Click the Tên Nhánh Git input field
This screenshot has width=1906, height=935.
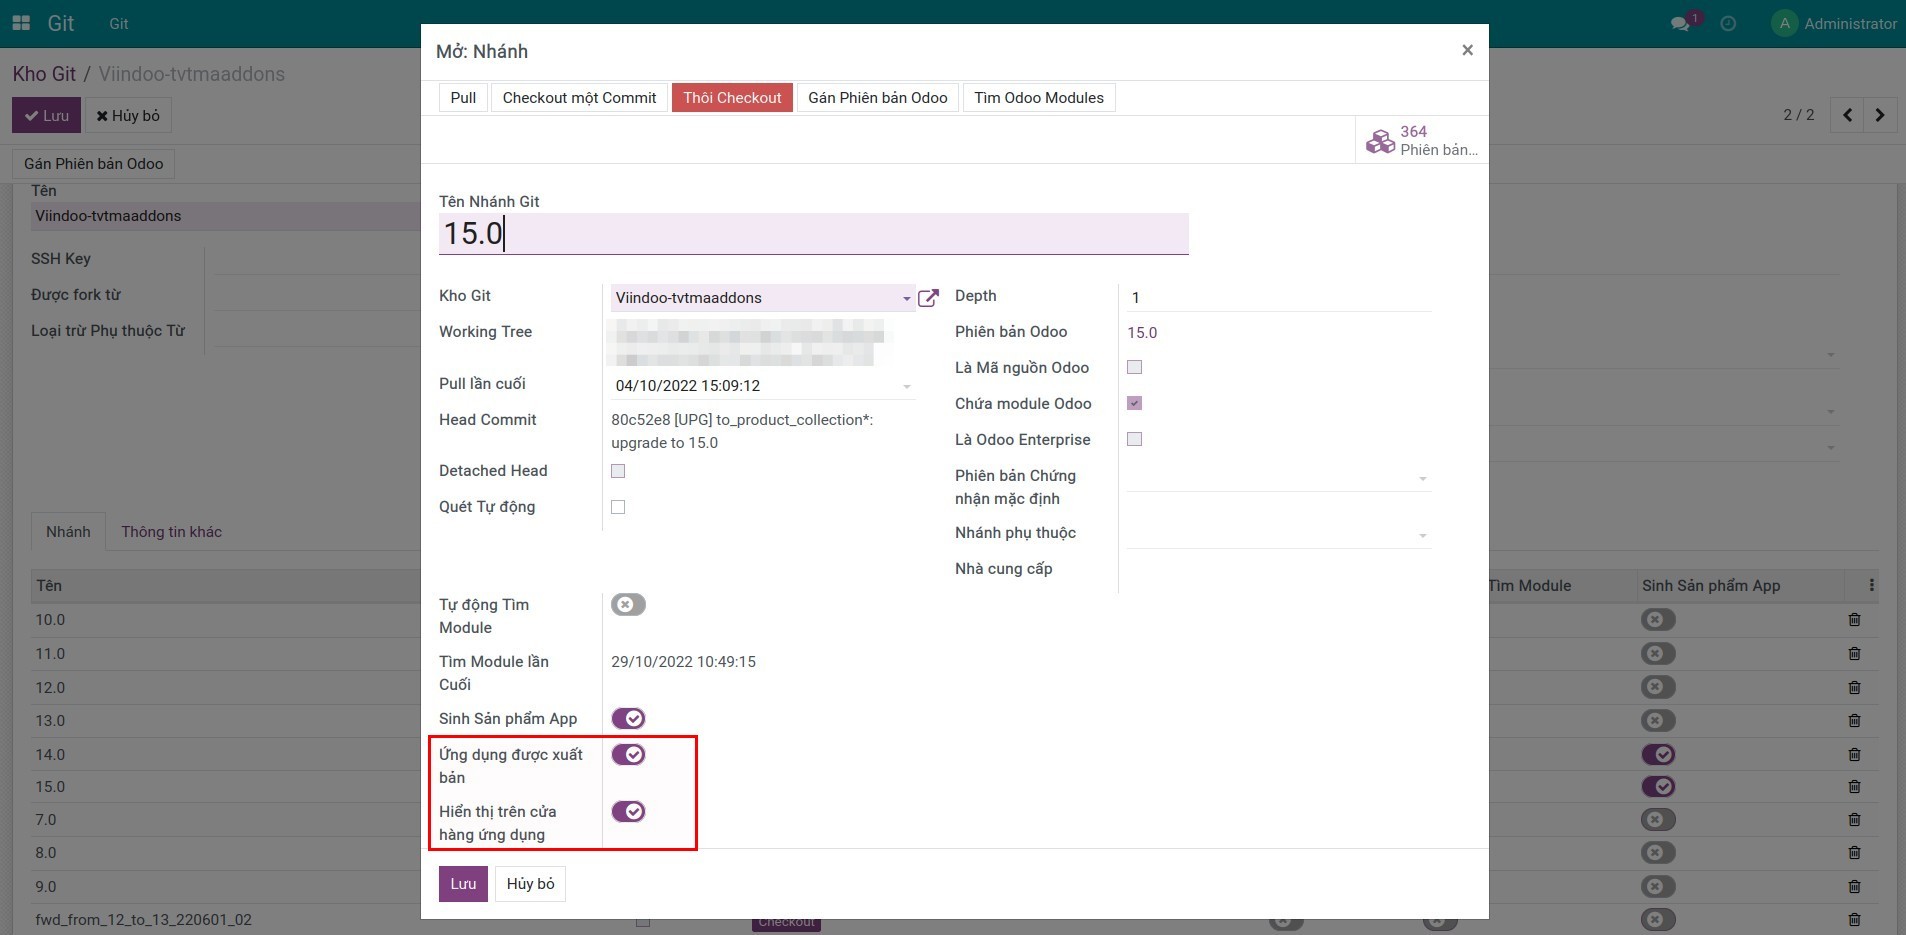click(812, 234)
